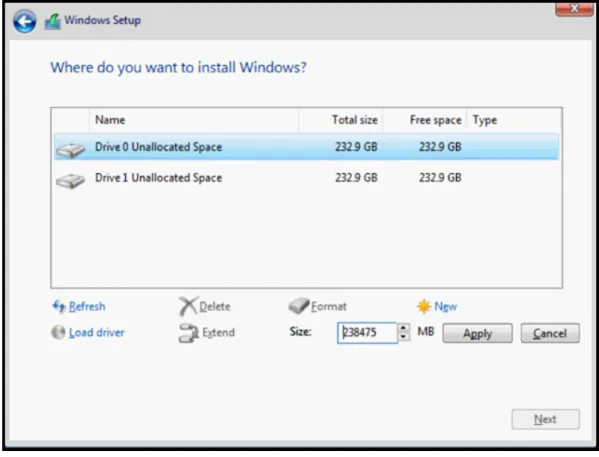
Task: Click the Extend partition icon
Action: point(189,333)
